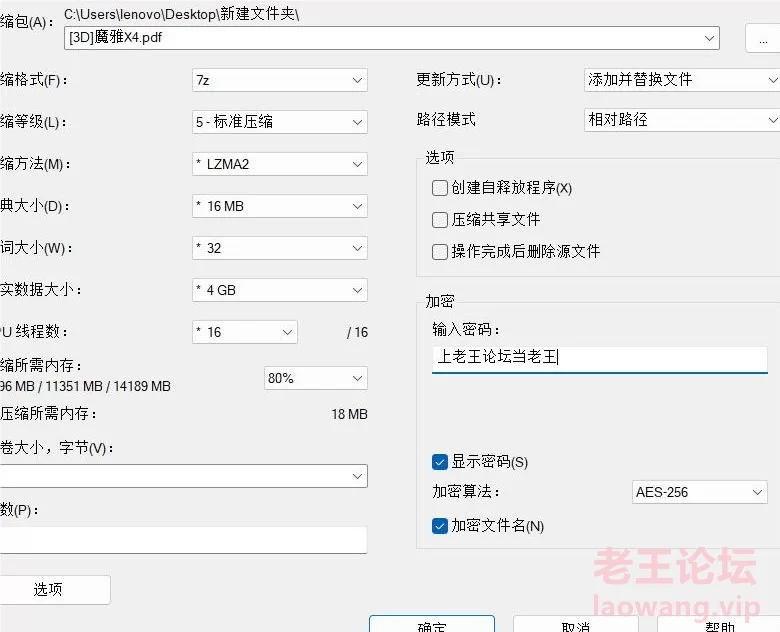Enable 创建自释放程序 checkbox
The height and width of the screenshot is (632, 780).
pos(440,188)
